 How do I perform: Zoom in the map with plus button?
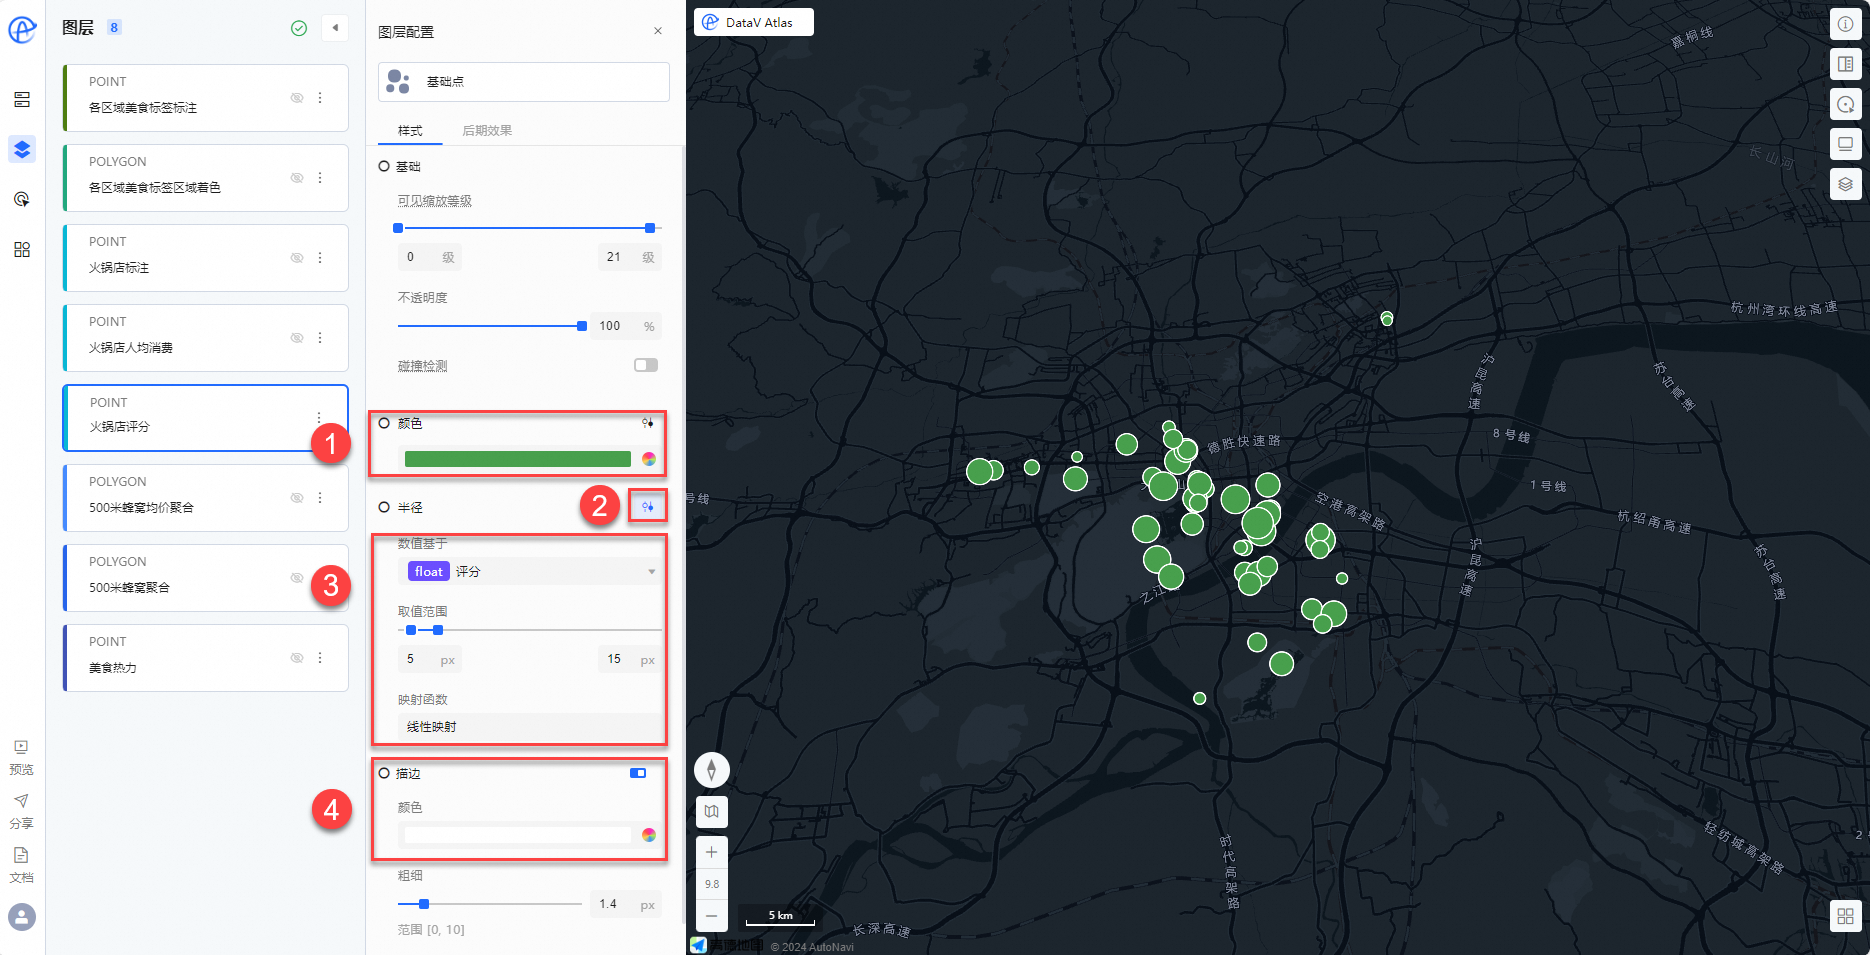click(x=712, y=852)
